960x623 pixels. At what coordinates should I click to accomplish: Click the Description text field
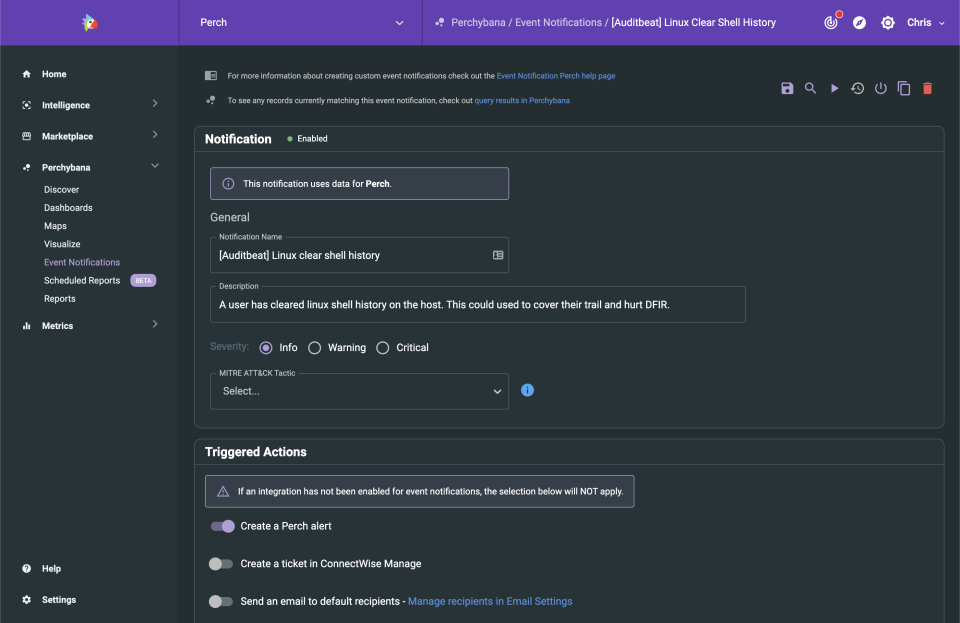[x=478, y=305]
